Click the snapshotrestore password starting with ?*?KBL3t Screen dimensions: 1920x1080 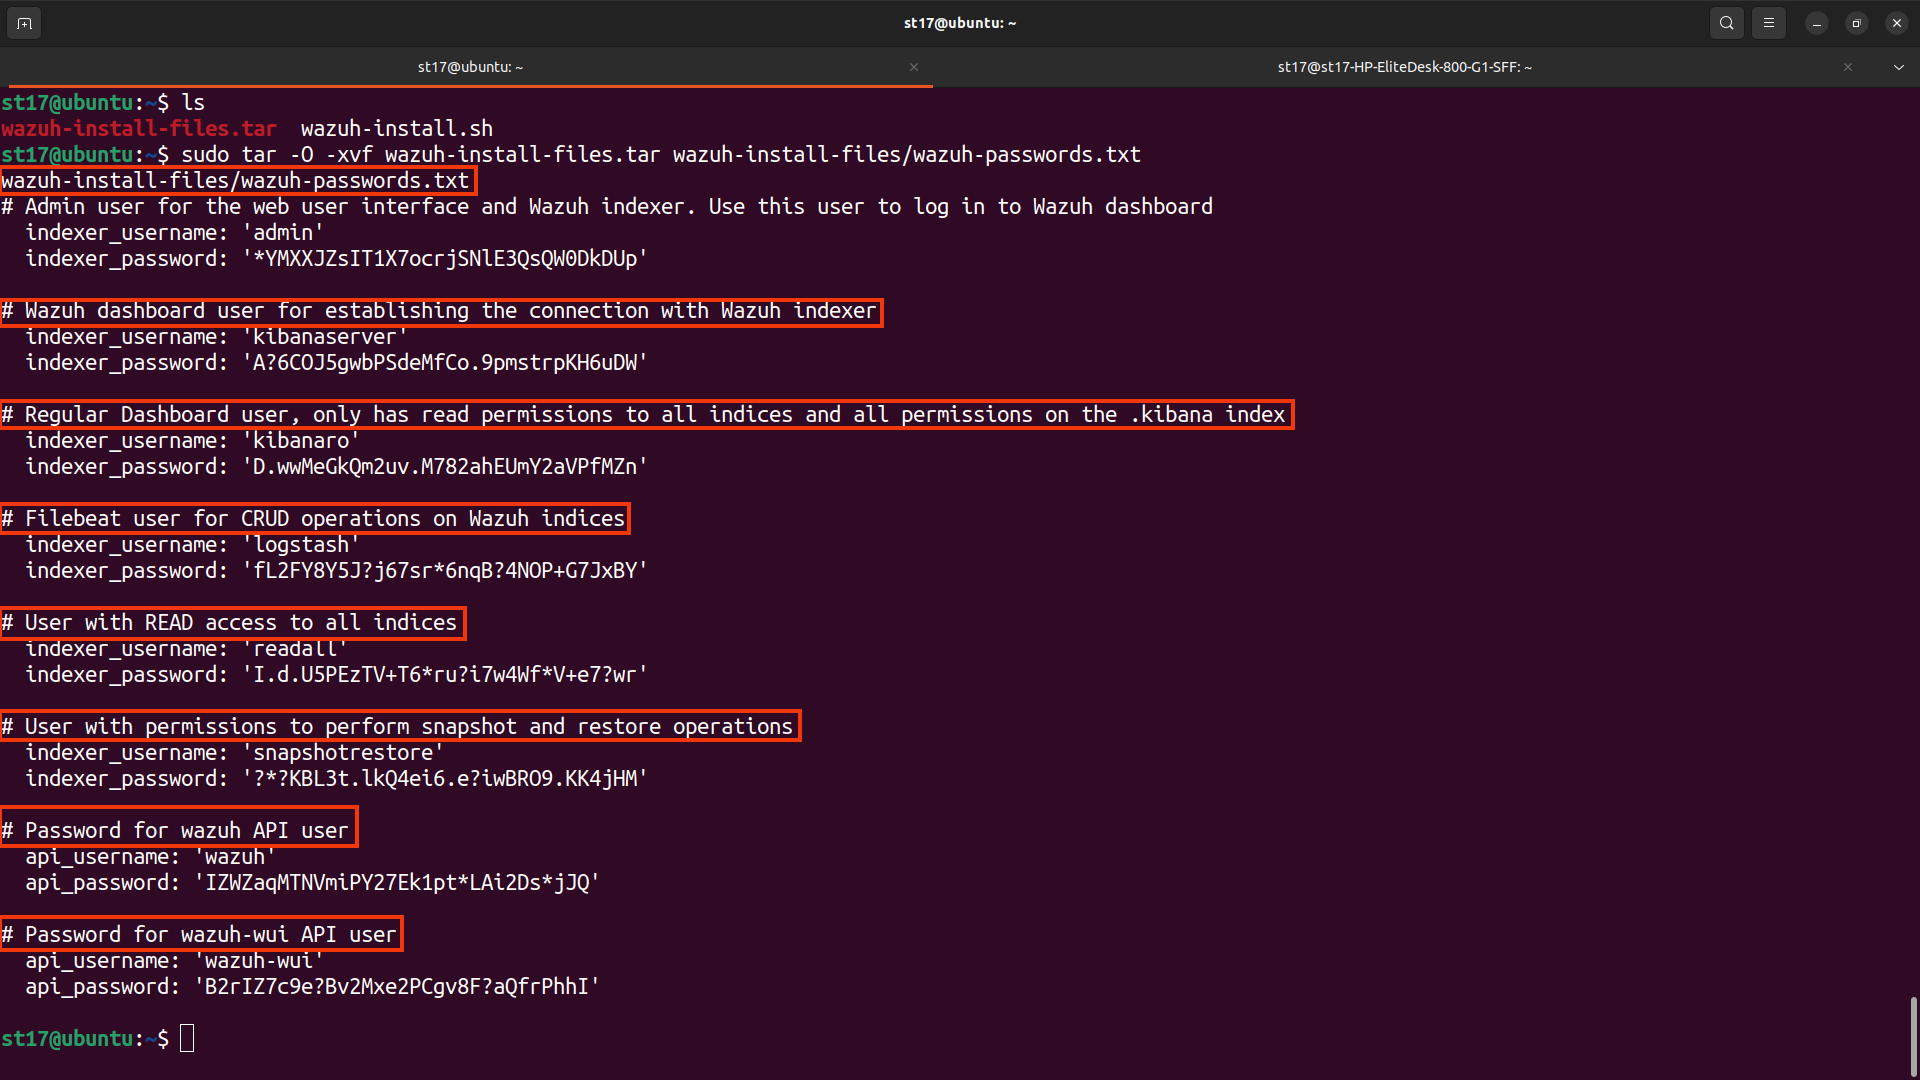click(445, 778)
